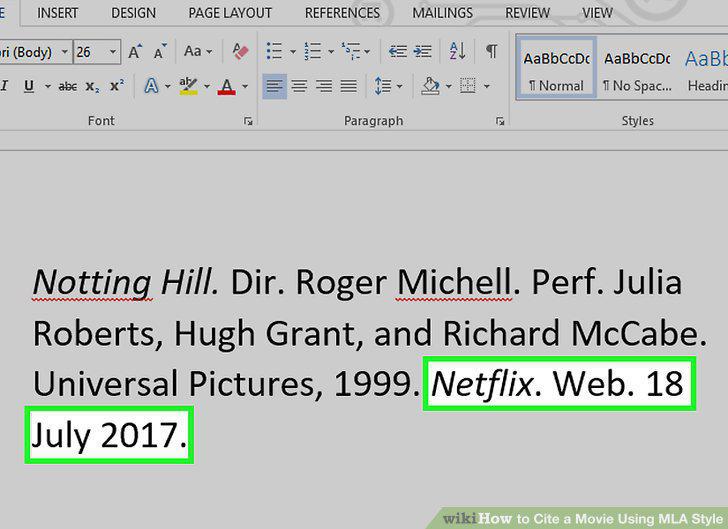
Task: Open the MAILINGS ribbon tab
Action: pyautogui.click(x=442, y=13)
